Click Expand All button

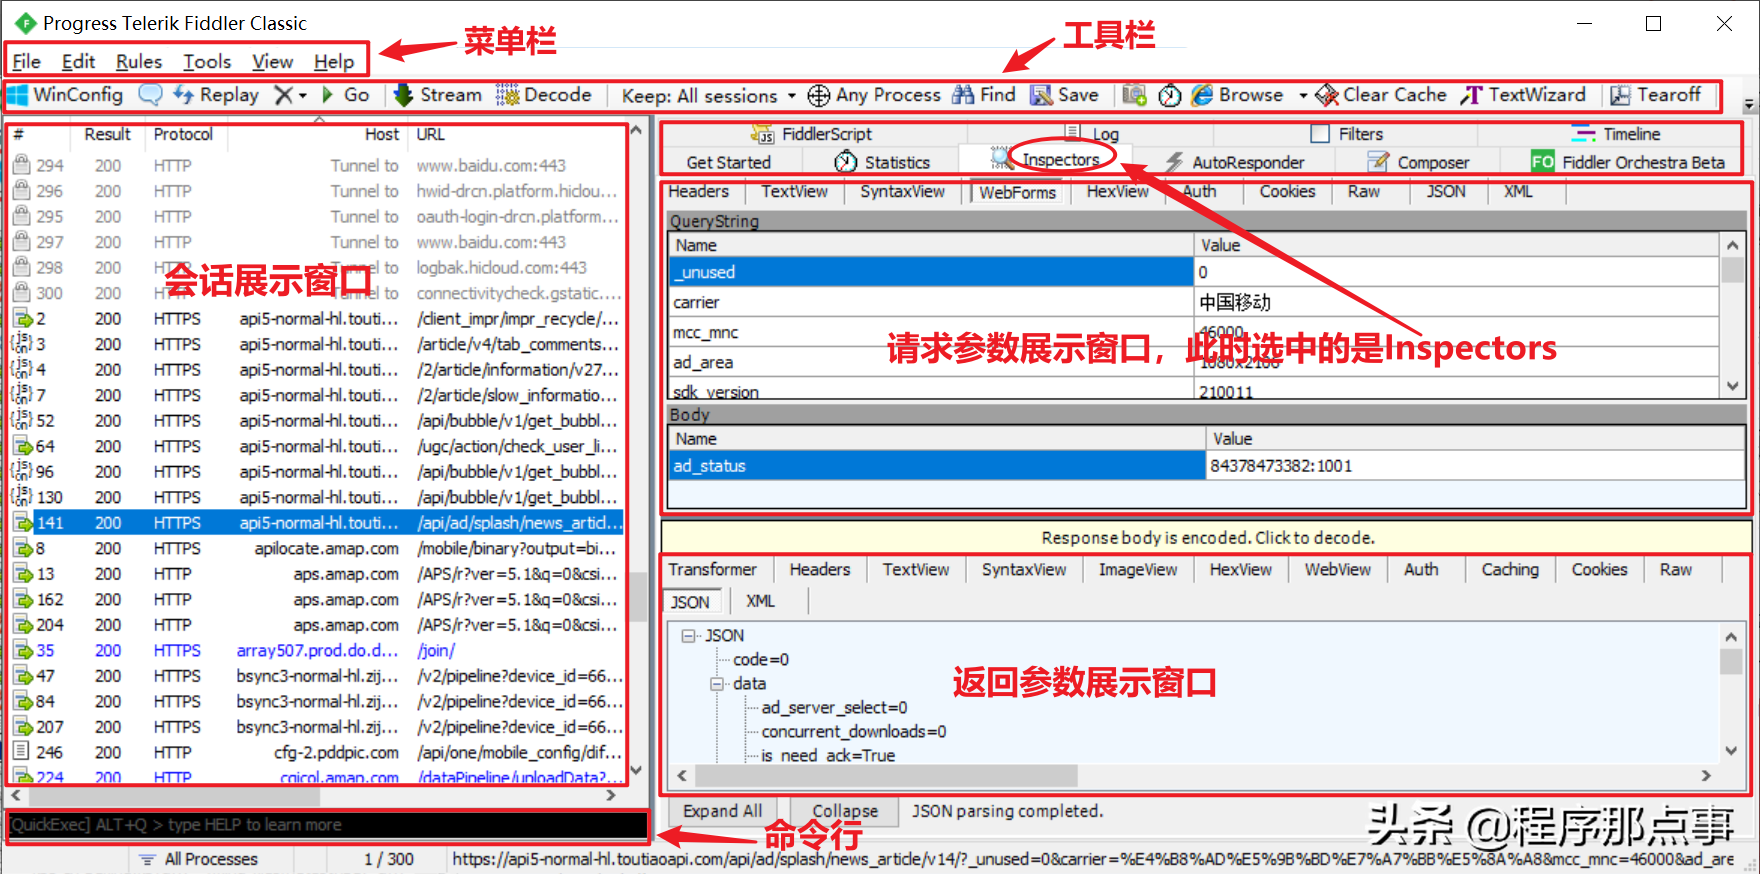[x=722, y=811]
